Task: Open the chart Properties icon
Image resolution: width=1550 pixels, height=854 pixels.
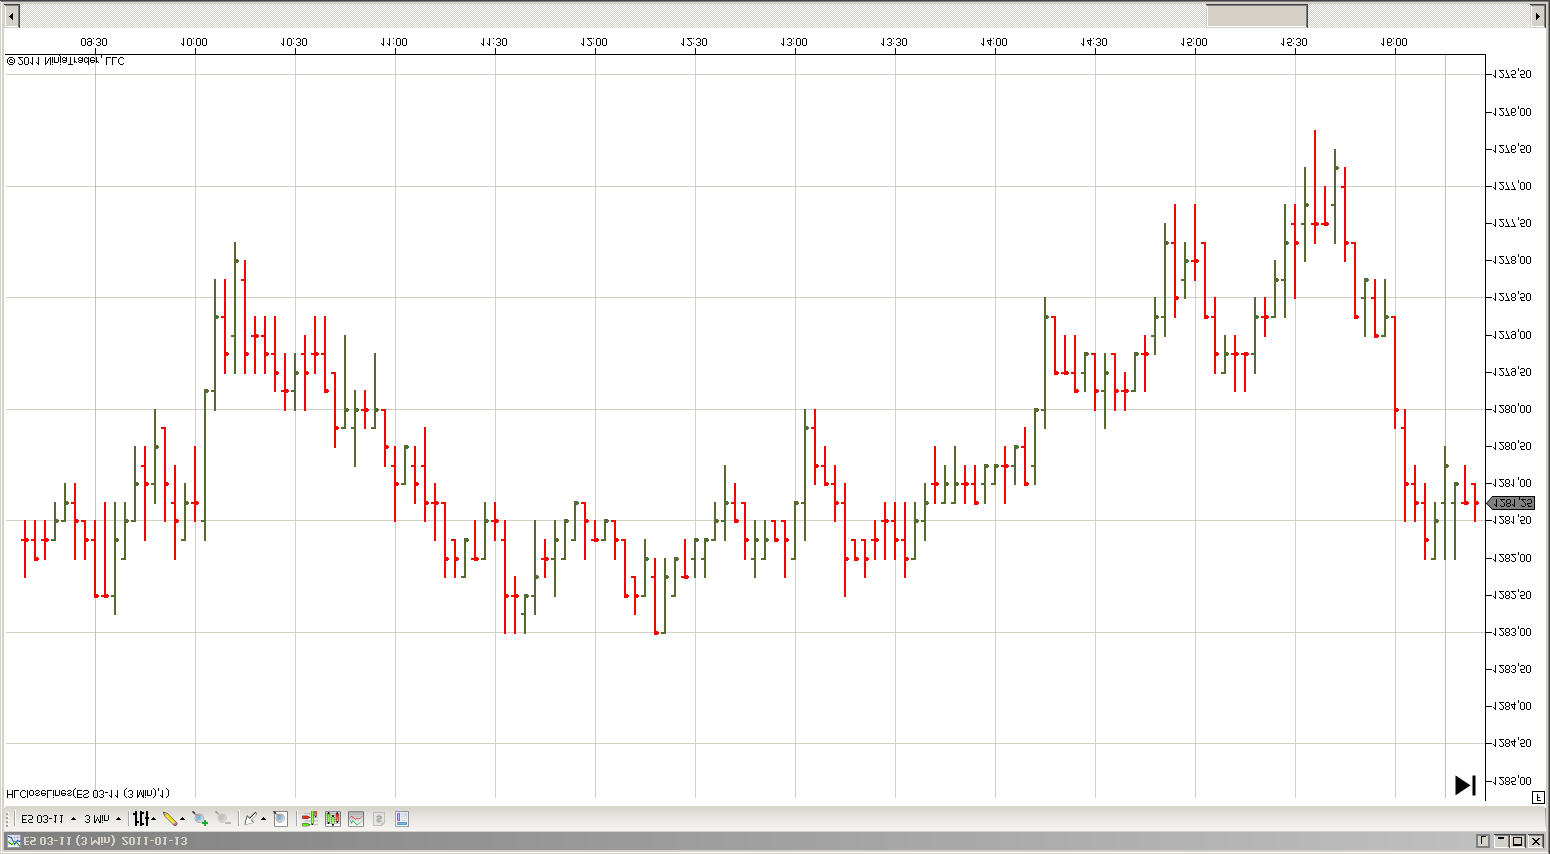Action: coord(402,819)
